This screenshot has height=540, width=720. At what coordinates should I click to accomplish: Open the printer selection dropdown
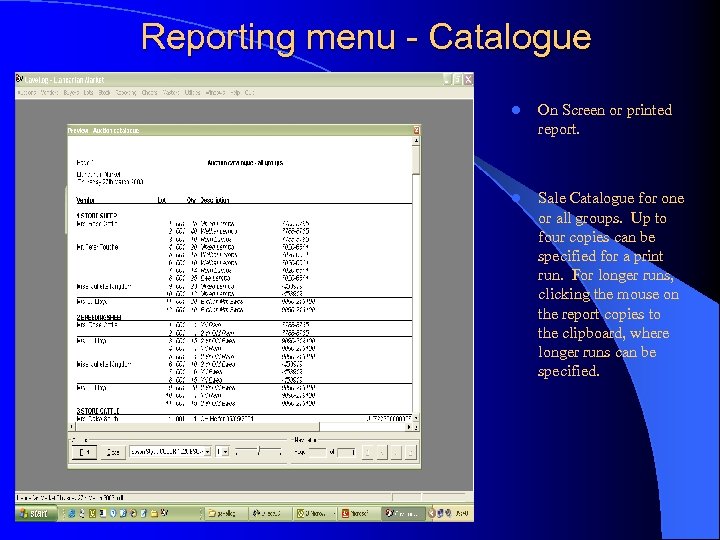click(207, 452)
